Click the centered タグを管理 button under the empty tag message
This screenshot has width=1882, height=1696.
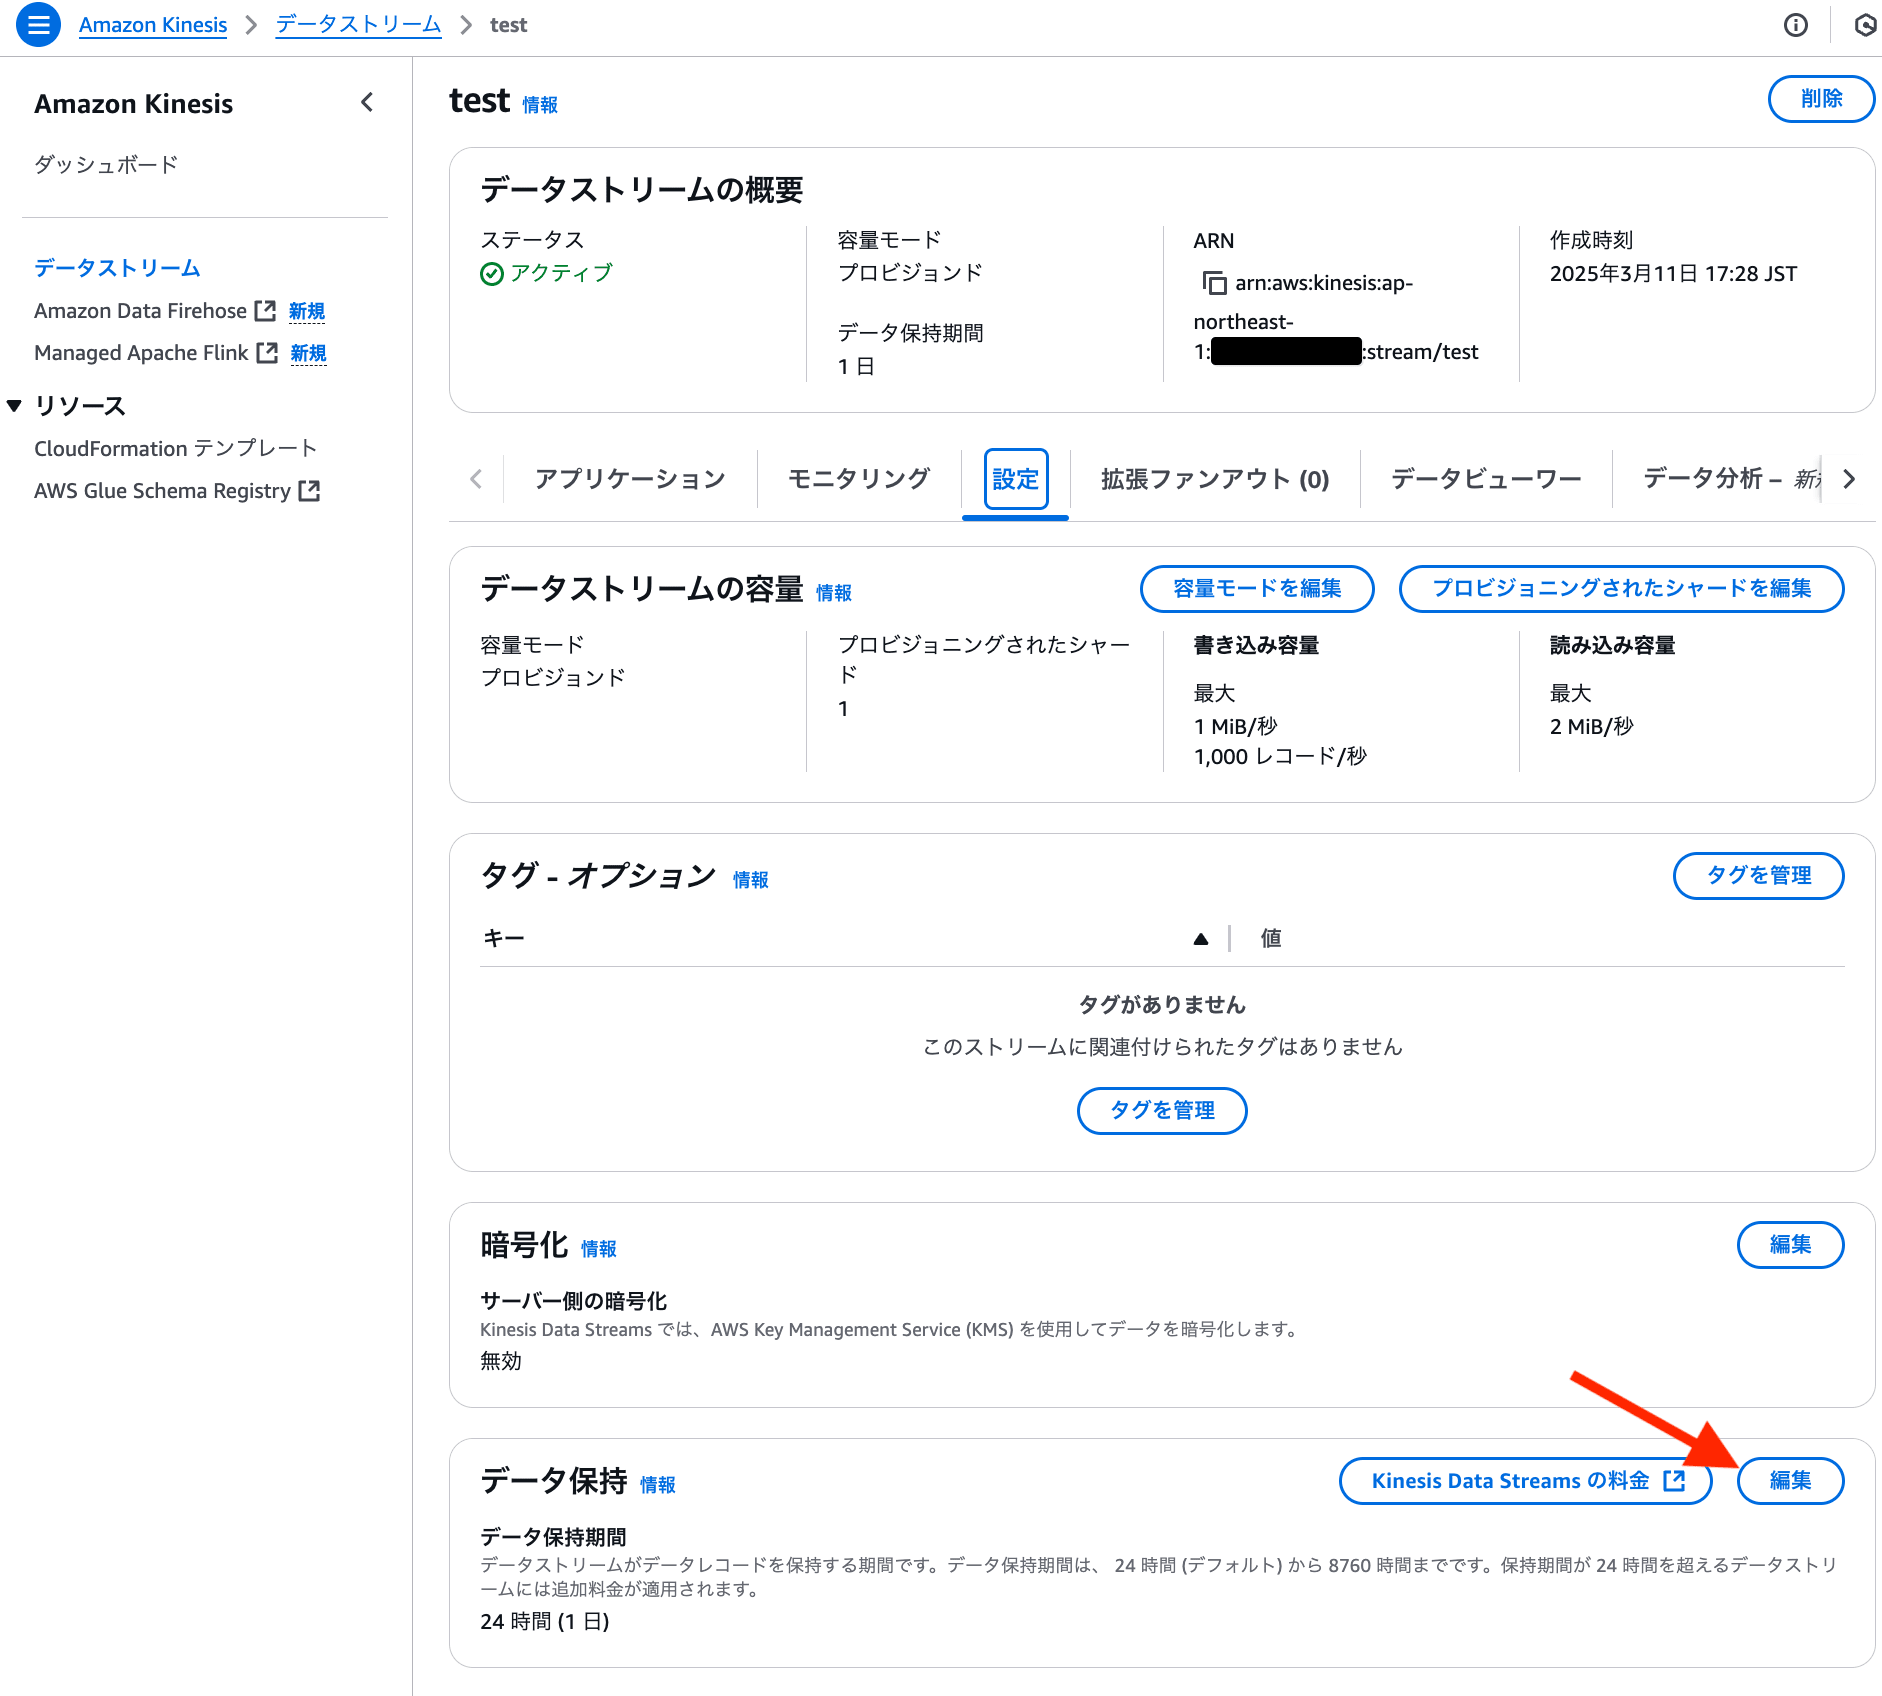coord(1162,1111)
